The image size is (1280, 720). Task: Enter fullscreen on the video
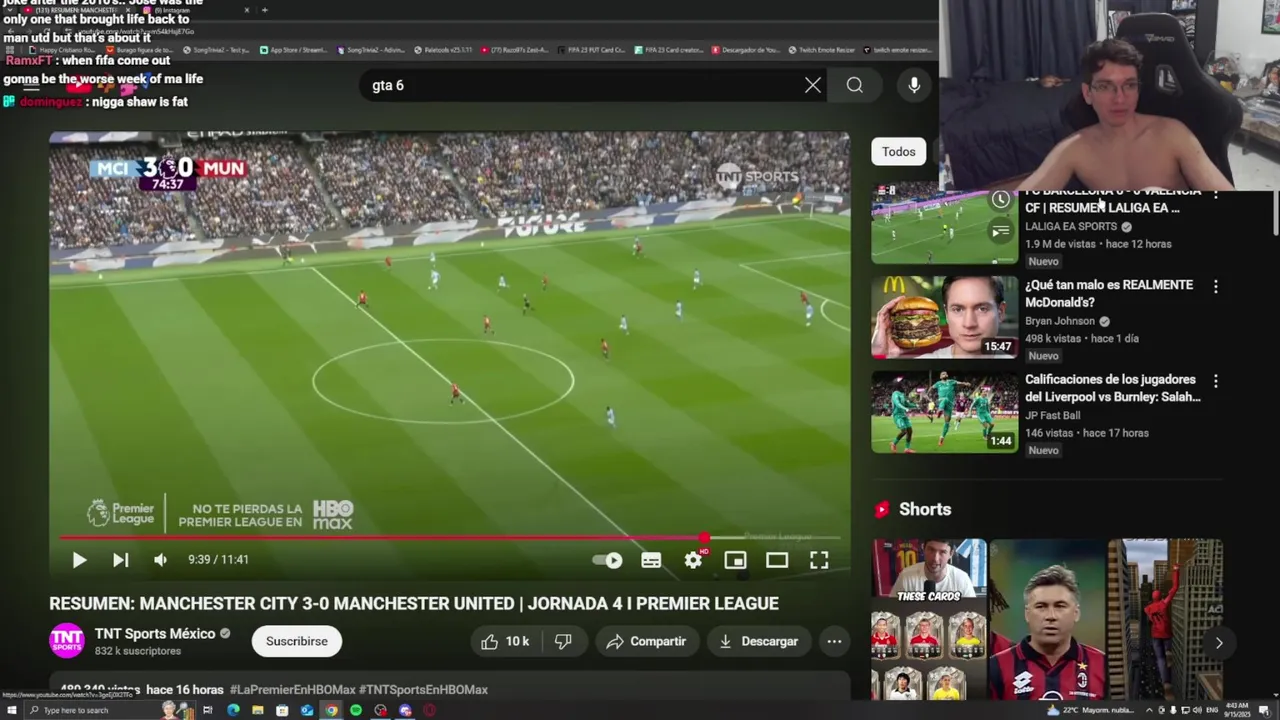pyautogui.click(x=819, y=560)
